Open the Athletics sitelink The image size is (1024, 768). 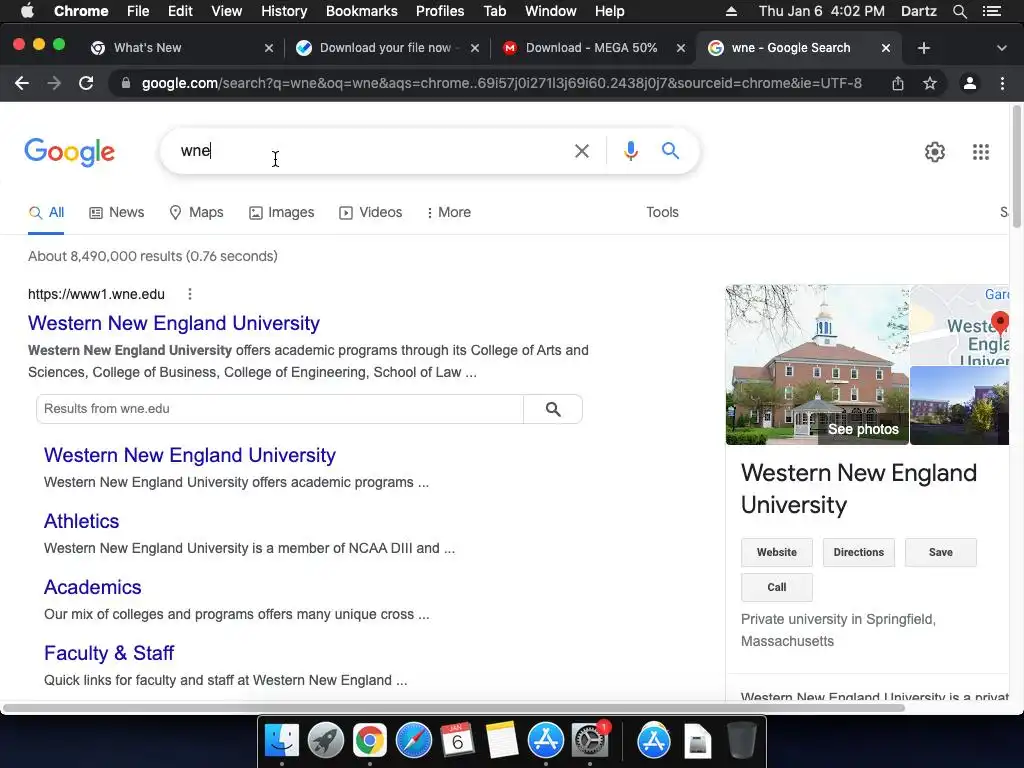tap(82, 521)
